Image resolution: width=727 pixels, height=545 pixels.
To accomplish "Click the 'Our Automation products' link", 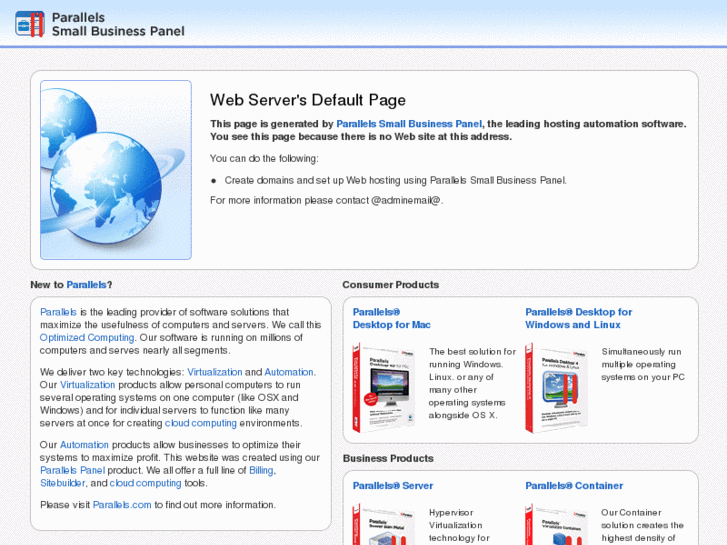I will coord(84,445).
